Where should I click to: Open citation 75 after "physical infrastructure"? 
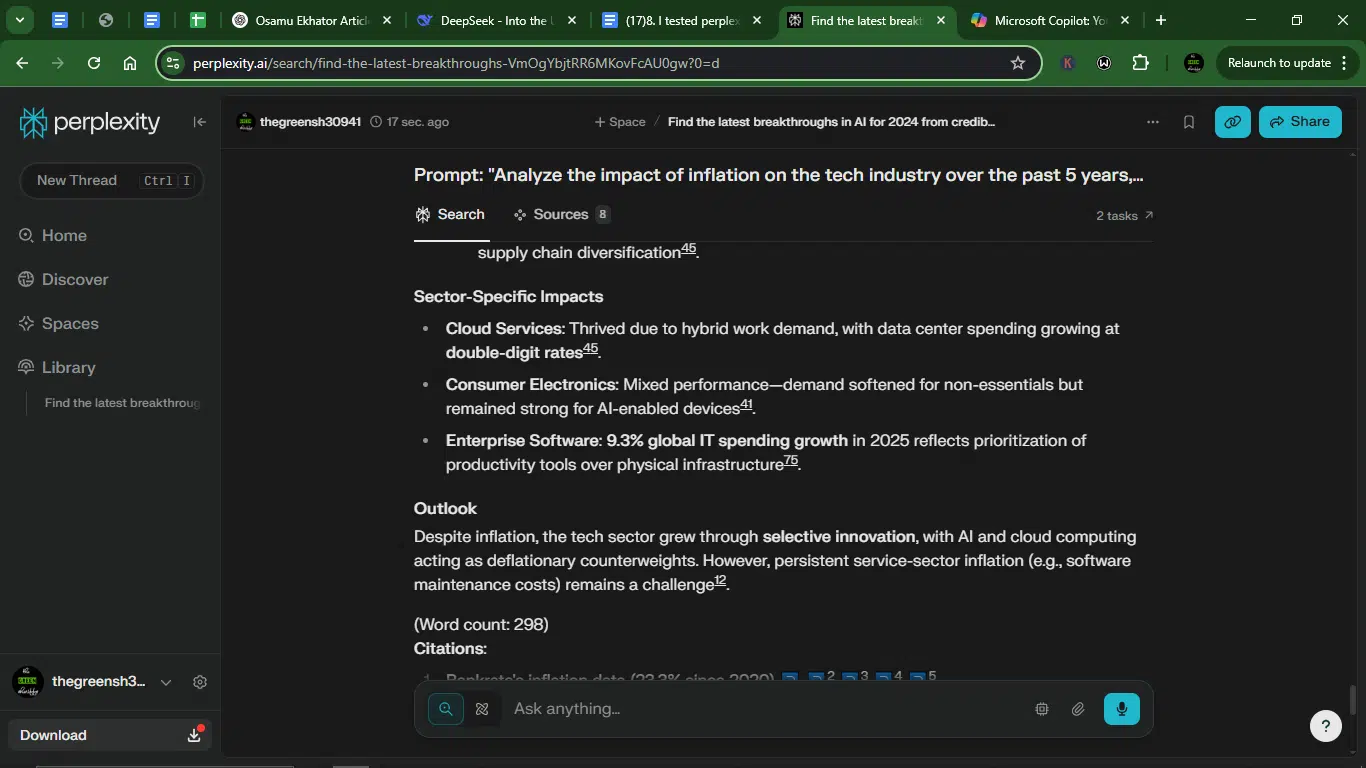coord(791,461)
